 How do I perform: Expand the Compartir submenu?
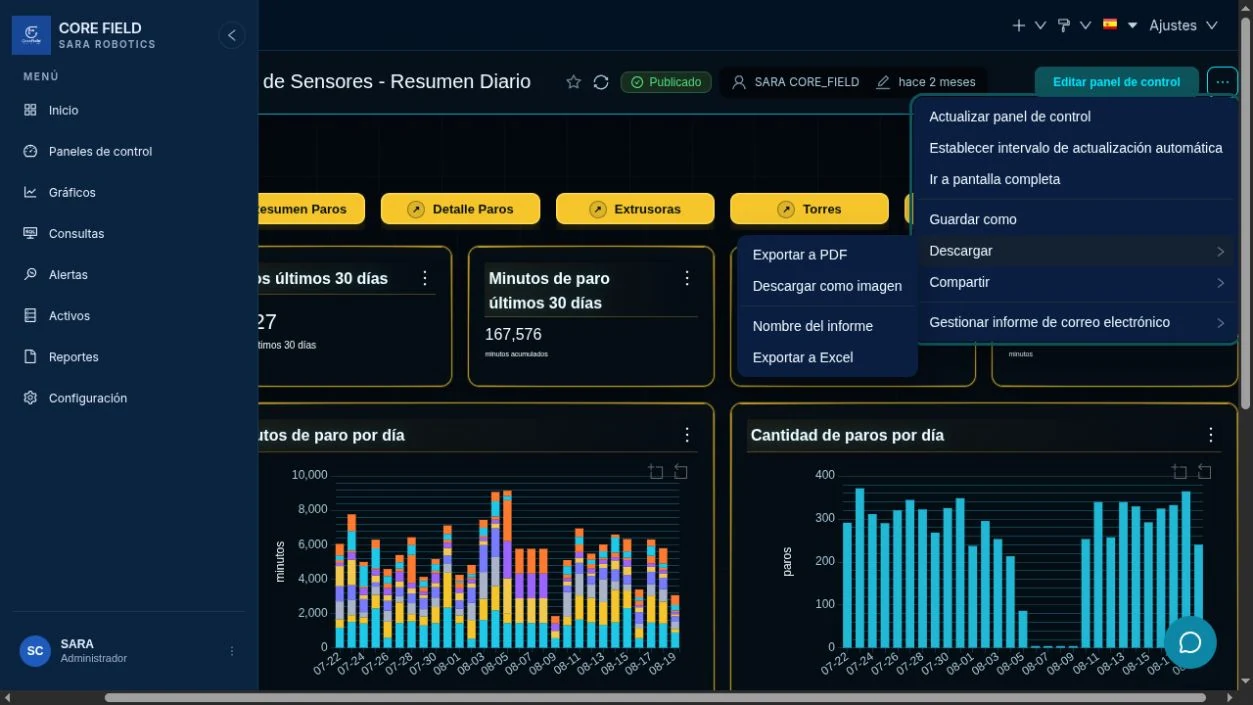1076,282
